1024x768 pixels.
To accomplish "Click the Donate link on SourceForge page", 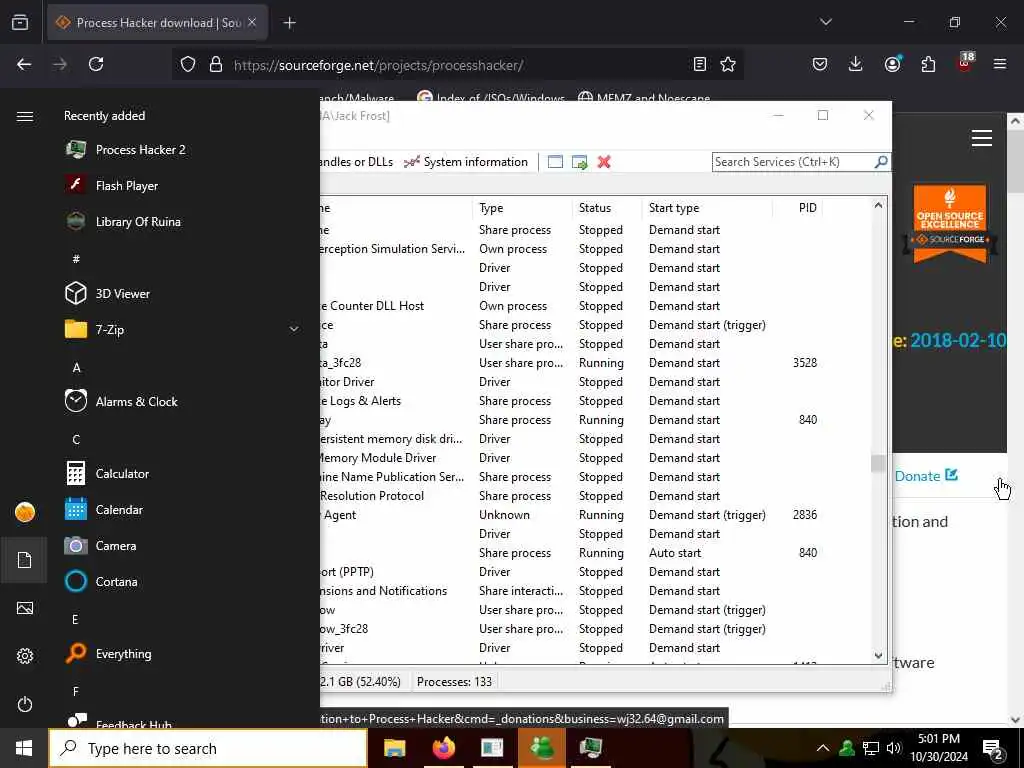I will [926, 475].
